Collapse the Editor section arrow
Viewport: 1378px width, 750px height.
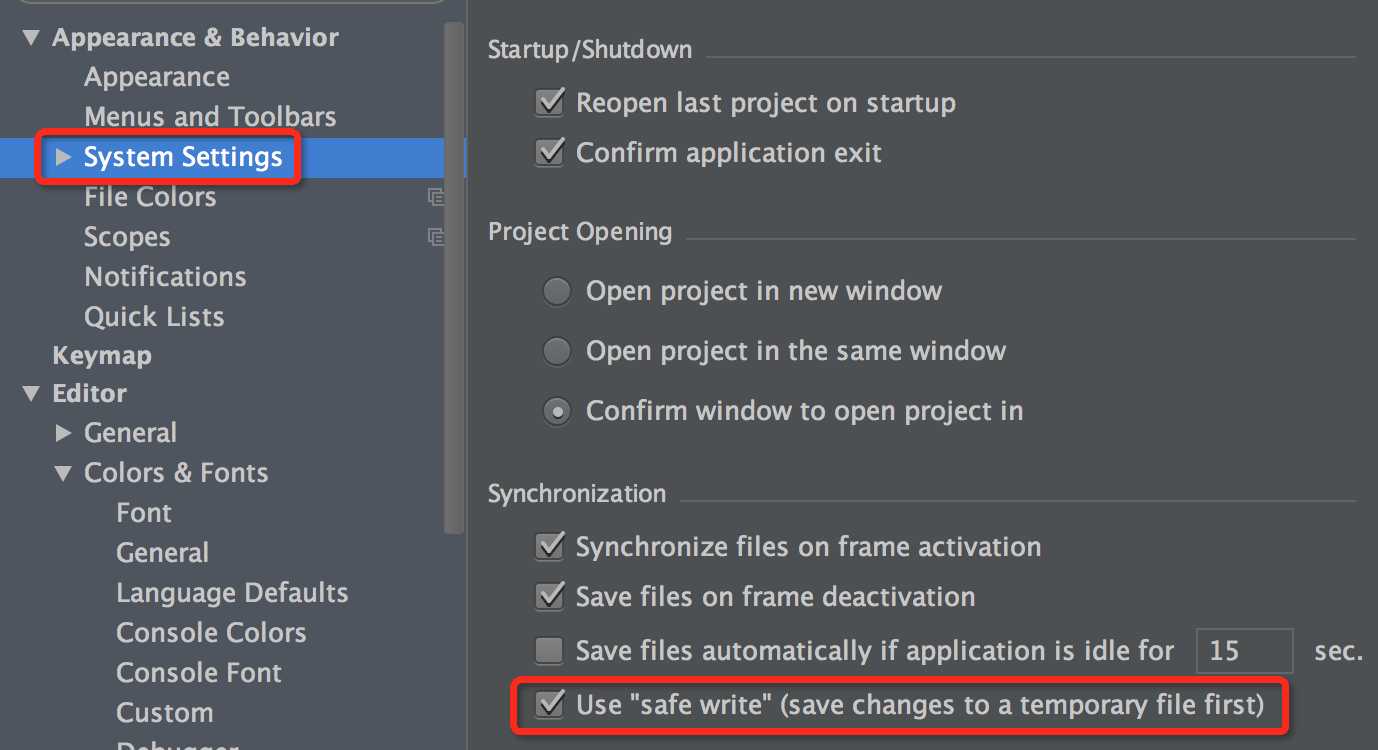tap(31, 394)
